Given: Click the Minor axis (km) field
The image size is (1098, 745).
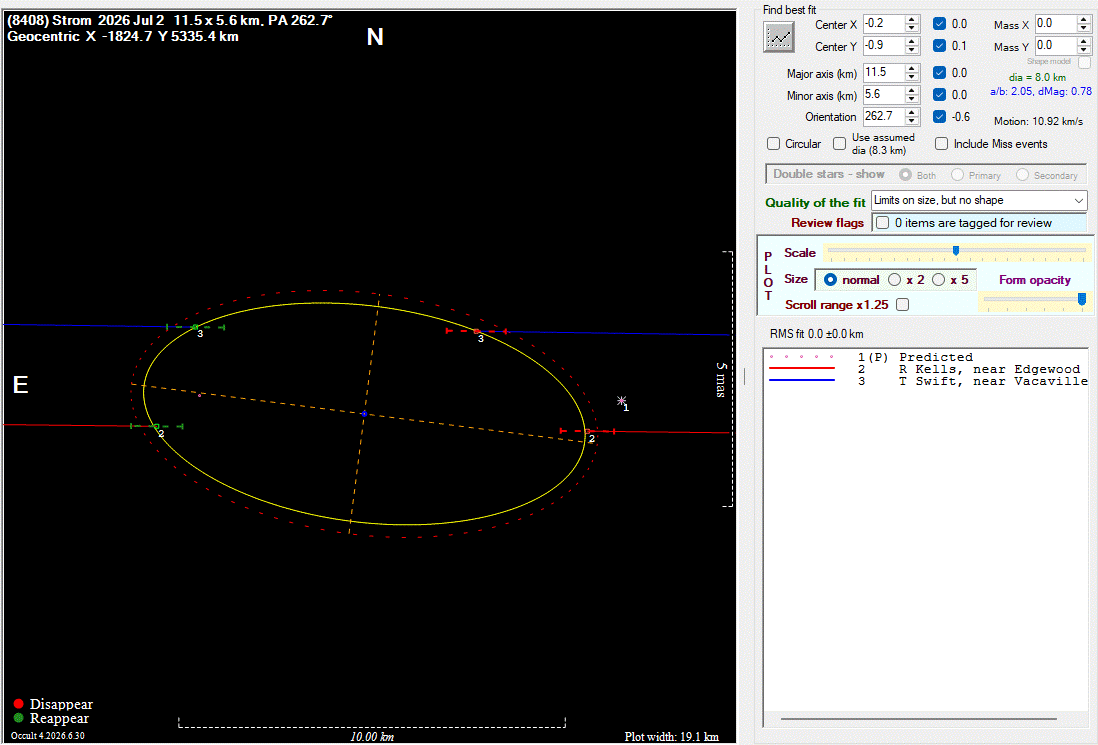Looking at the screenshot, I should click(x=884, y=95).
